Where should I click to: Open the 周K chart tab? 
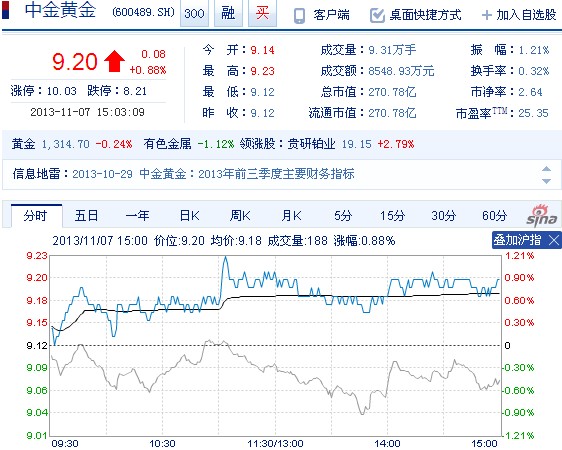240,216
